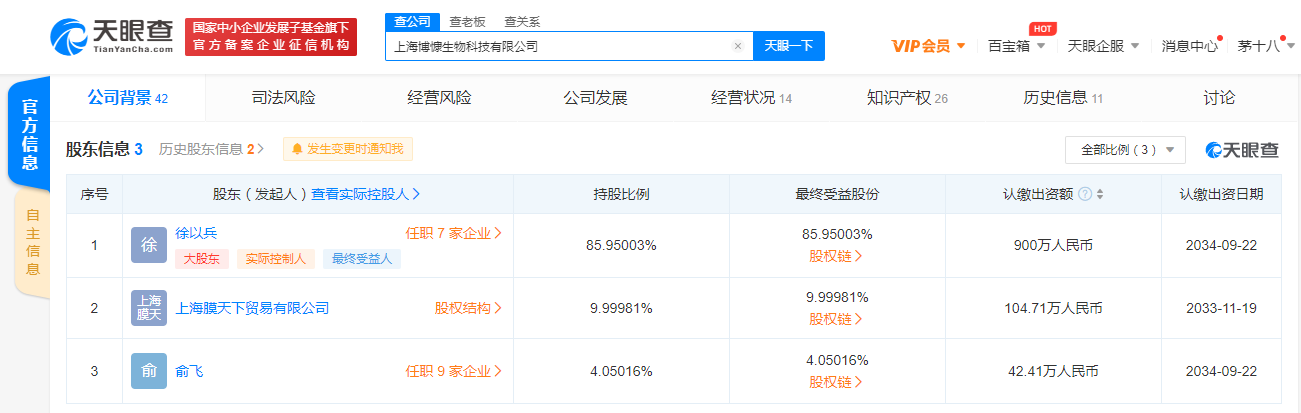This screenshot has width=1301, height=413.
Task: Click the 最终受益人 tag
Action: point(361,259)
